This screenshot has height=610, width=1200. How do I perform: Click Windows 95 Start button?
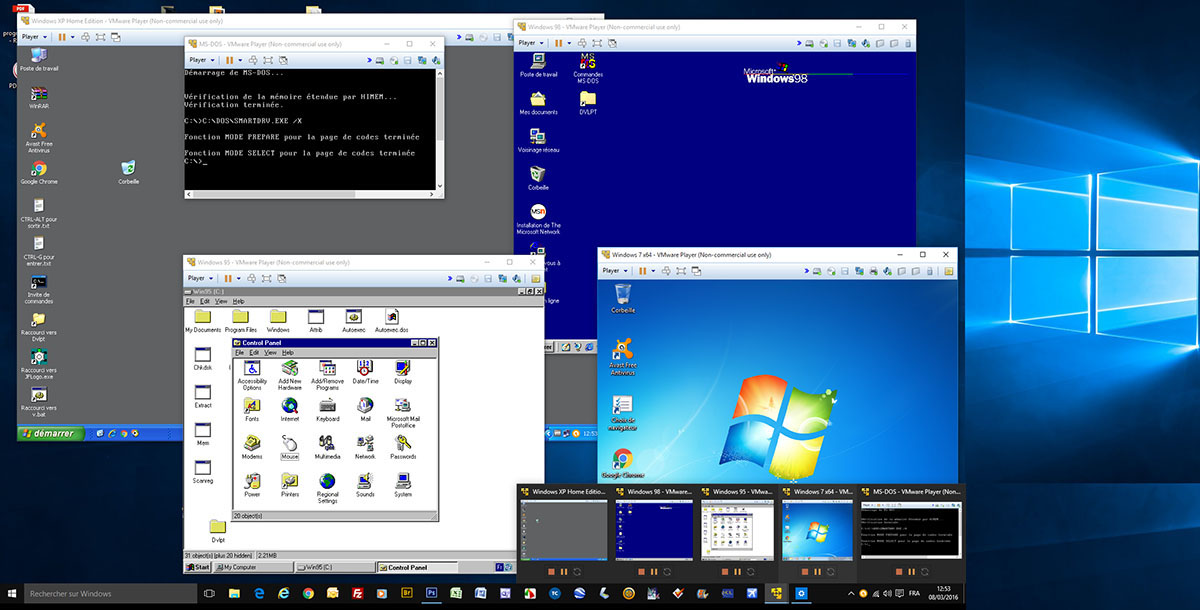coord(197,567)
